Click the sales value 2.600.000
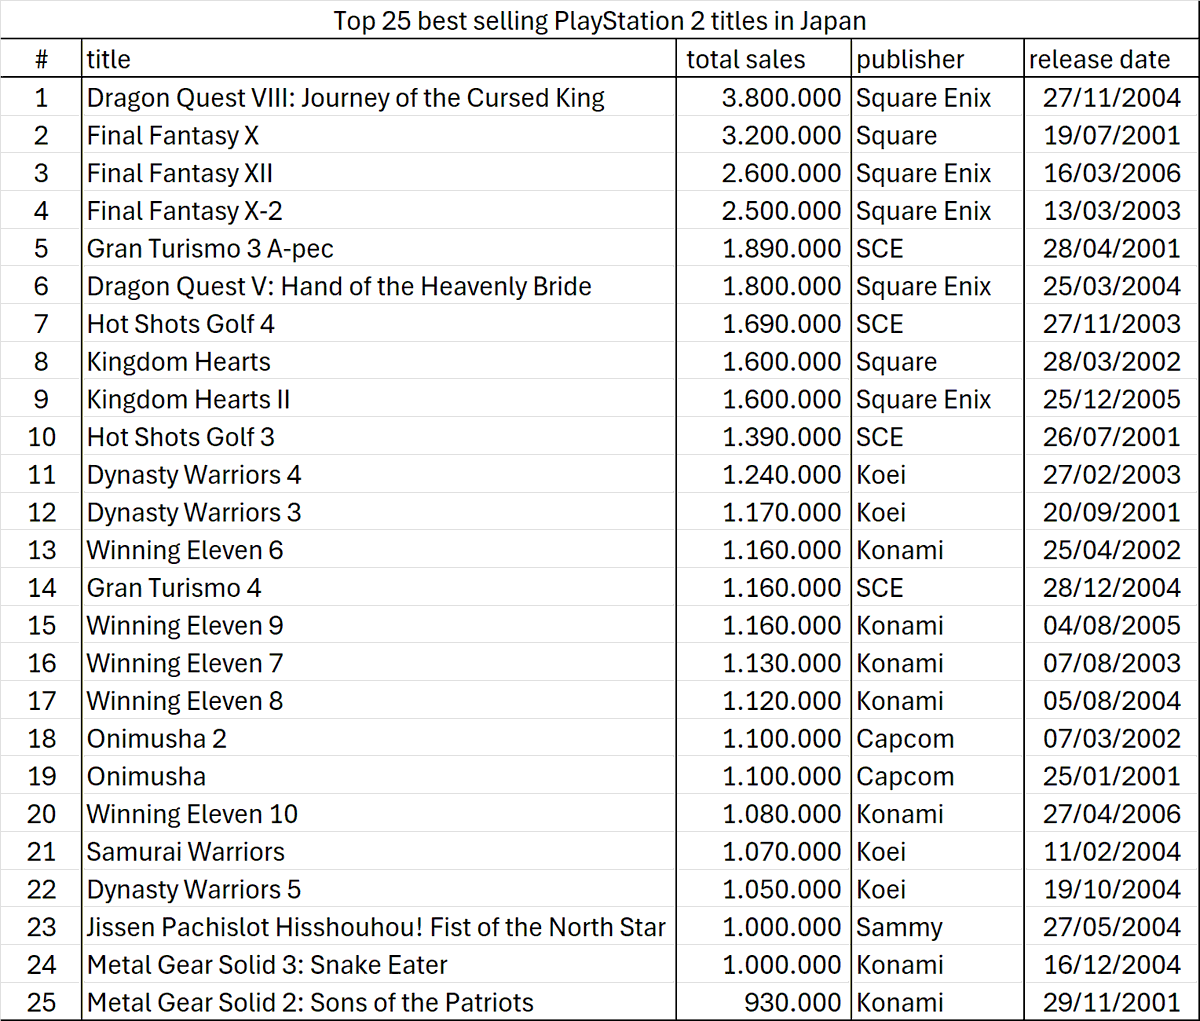Image resolution: width=1200 pixels, height=1021 pixels. (764, 173)
